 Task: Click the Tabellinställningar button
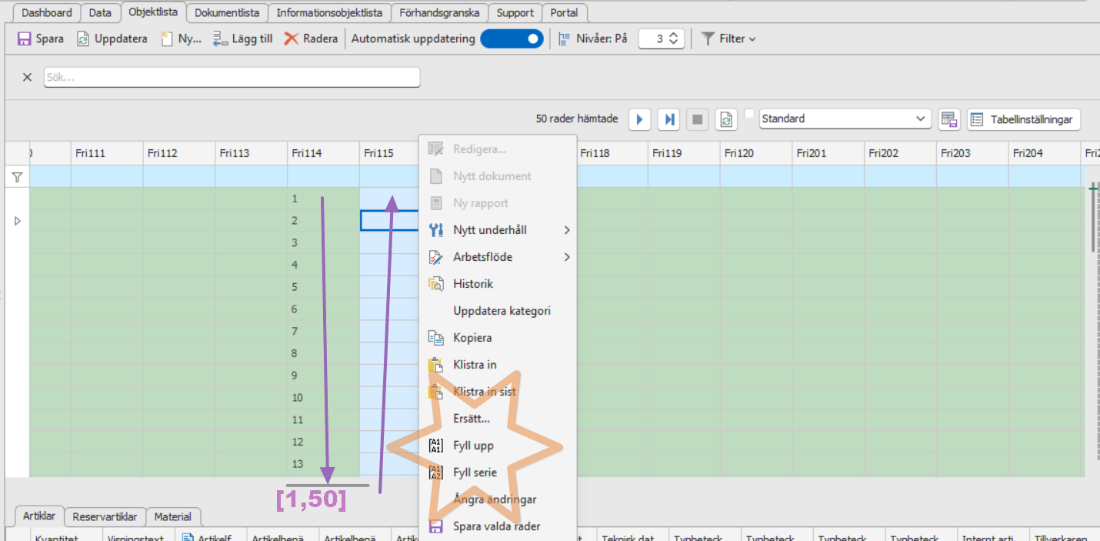pos(1024,119)
